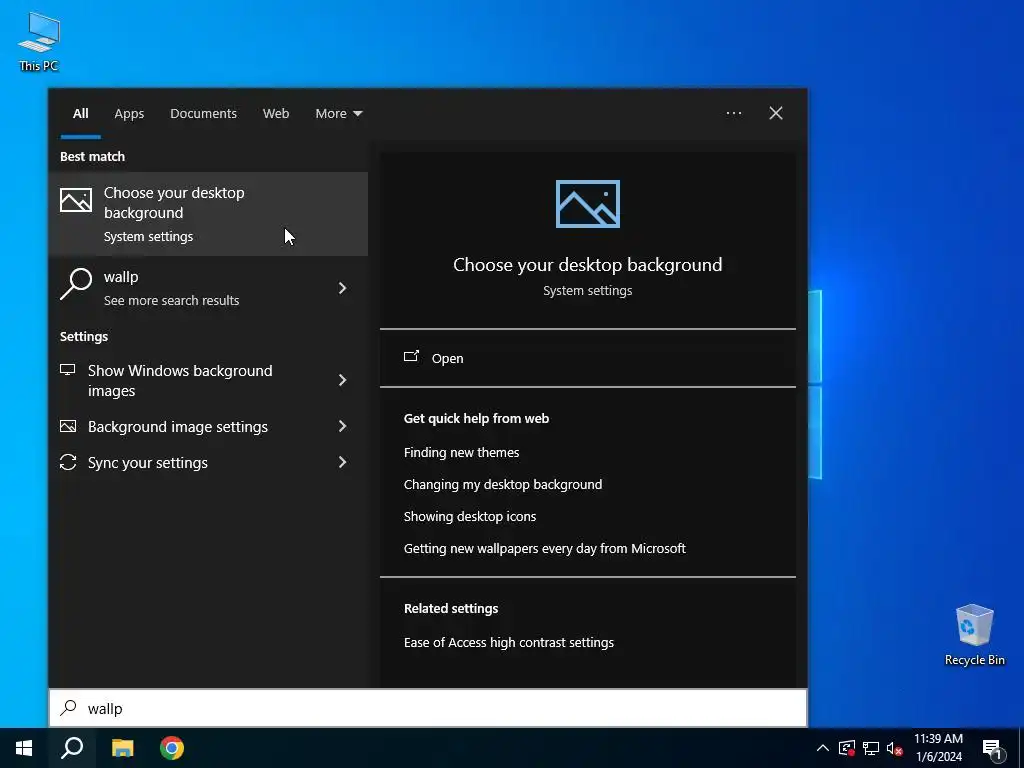The image size is (1024, 768).
Task: Click the muted volume speaker icon
Action: pyautogui.click(x=894, y=748)
